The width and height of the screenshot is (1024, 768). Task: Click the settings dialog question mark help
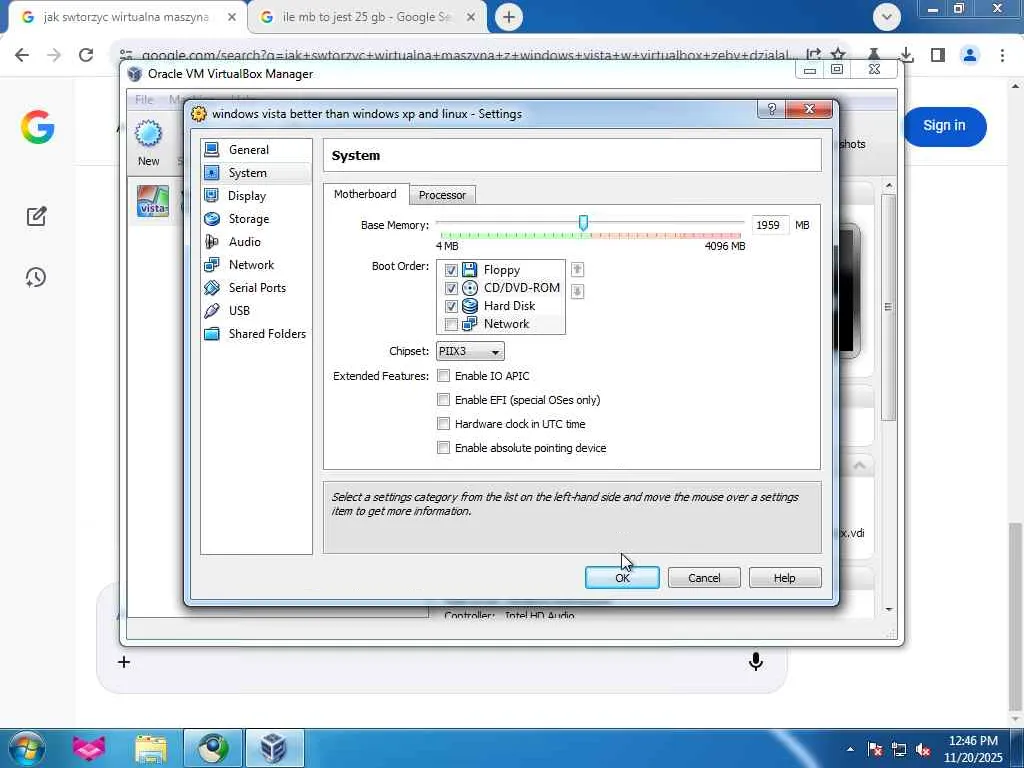tap(771, 109)
